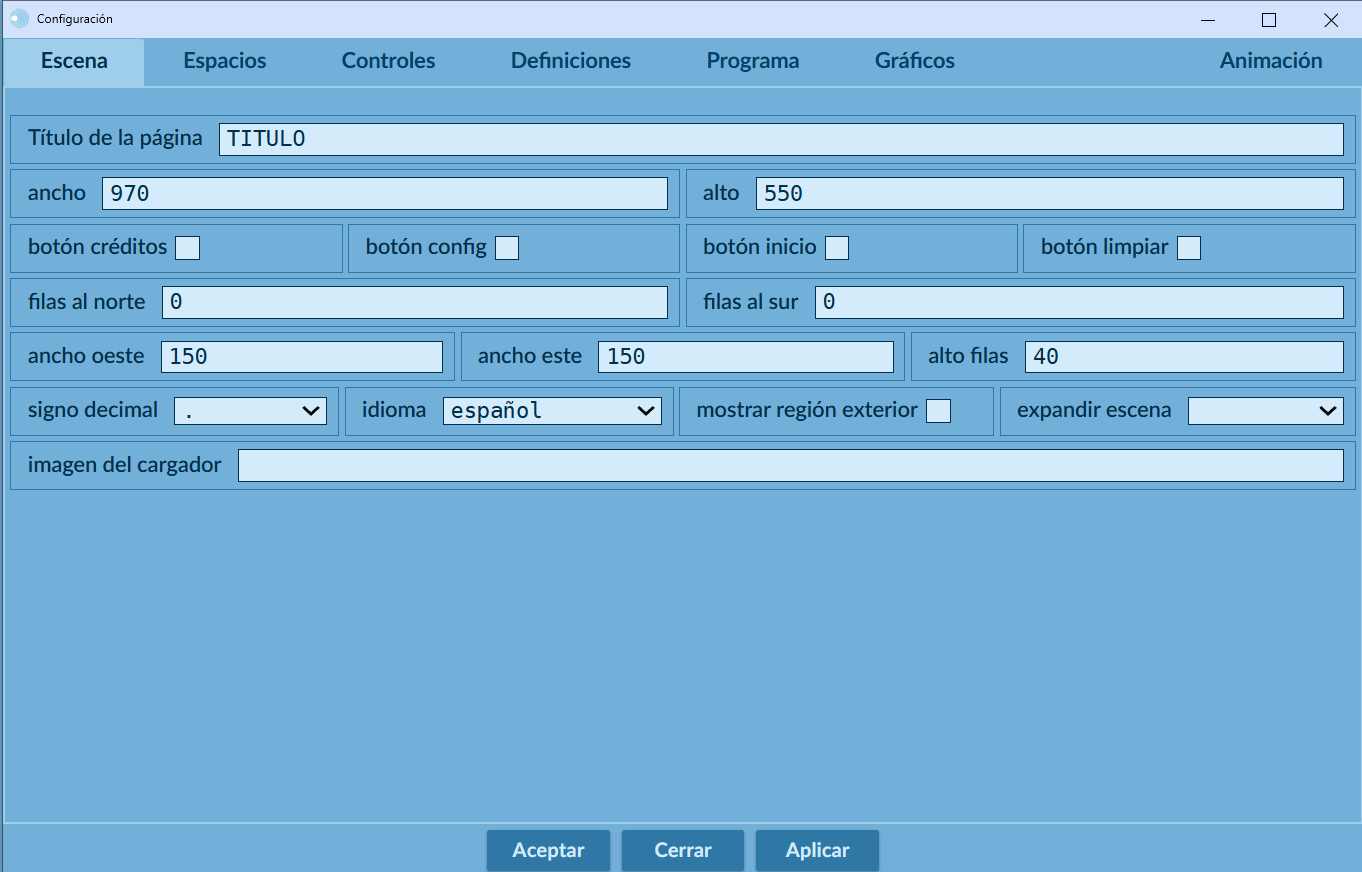Enable the botón limpiar checkbox
1362x872 pixels.
point(1188,248)
